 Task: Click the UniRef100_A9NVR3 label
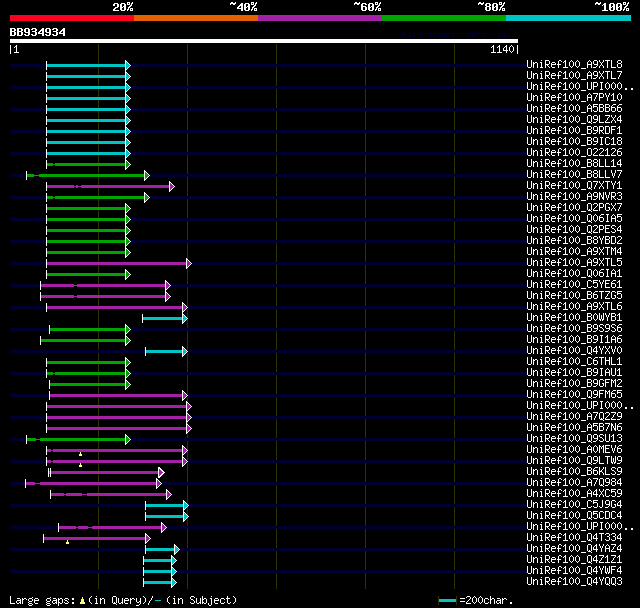coord(574,197)
